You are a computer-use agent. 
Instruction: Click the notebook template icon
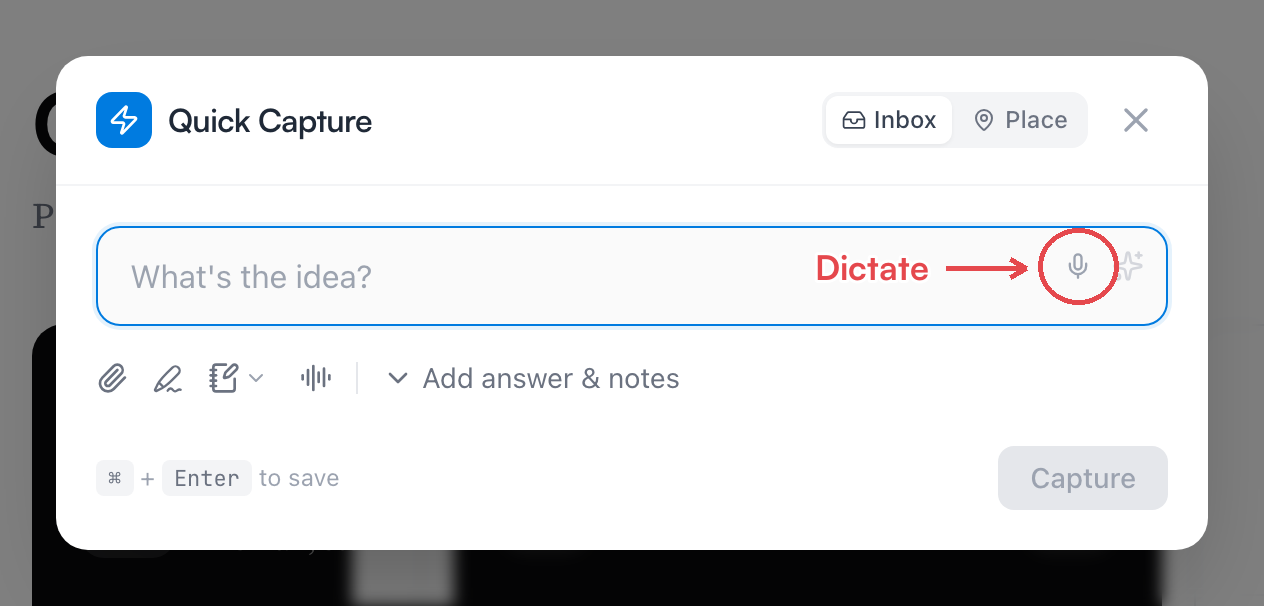224,378
